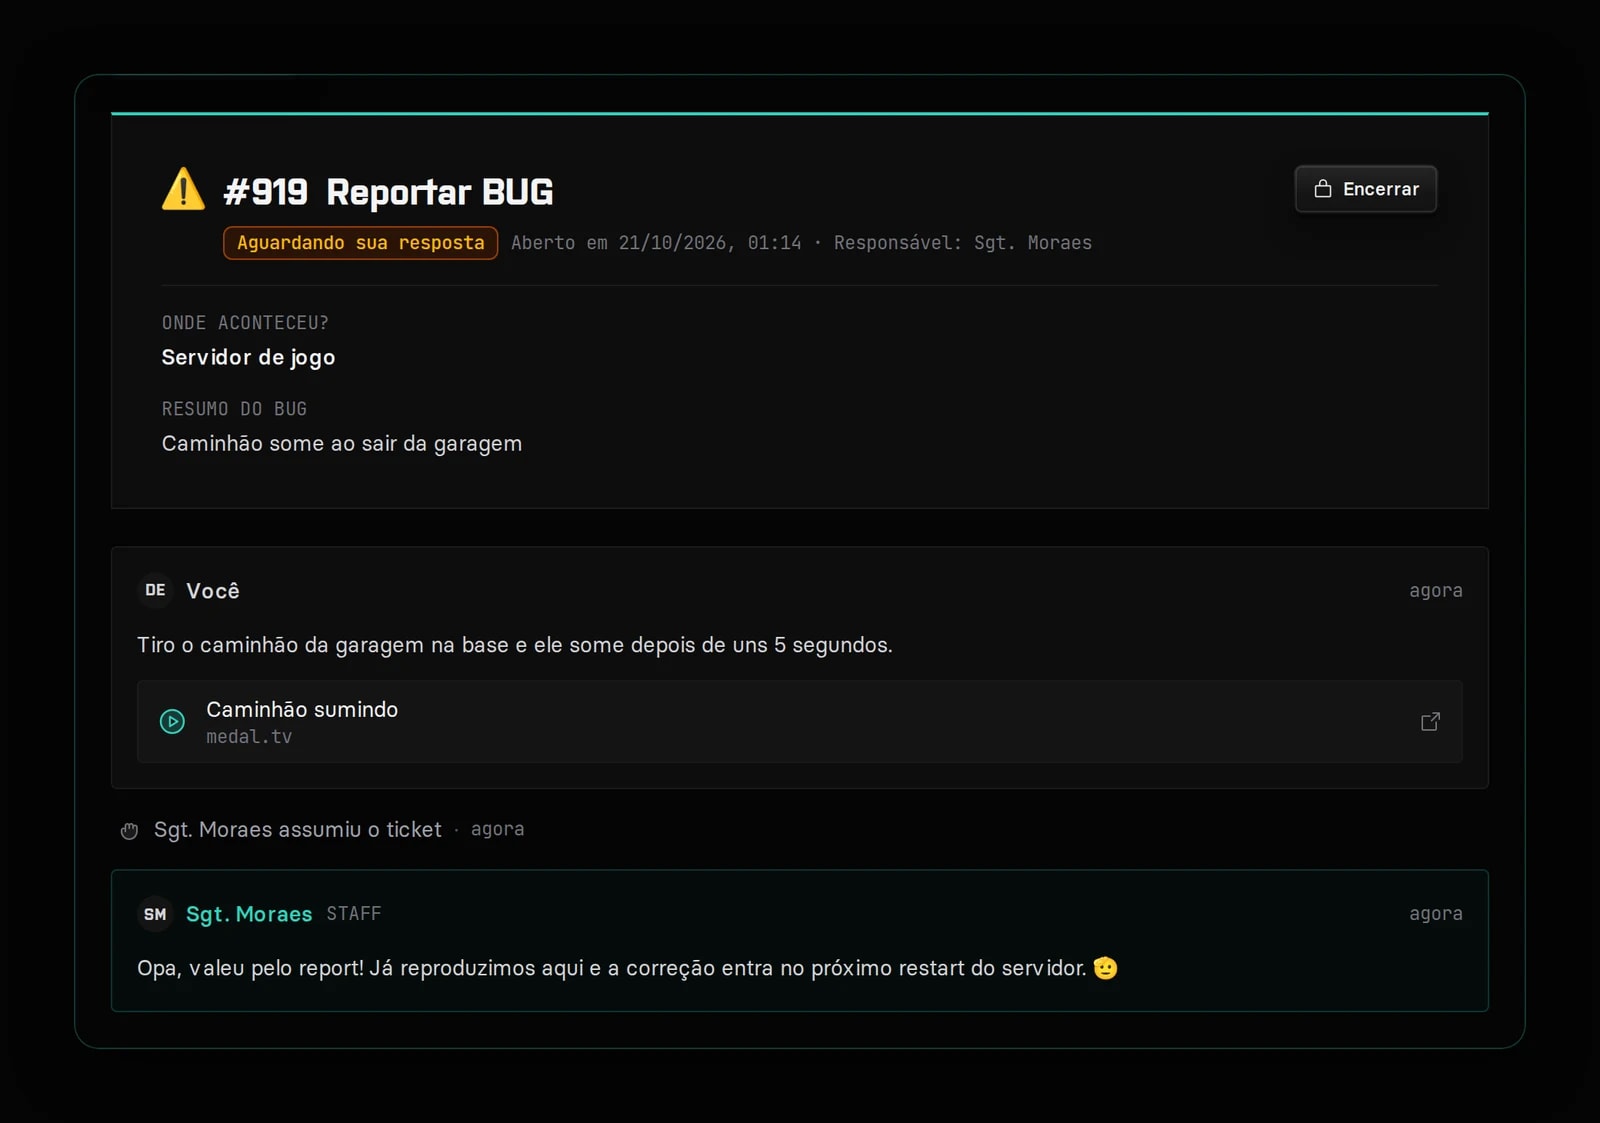Click the agora timestamp on the staff reply
The height and width of the screenshot is (1123, 1600).
coord(1436,914)
